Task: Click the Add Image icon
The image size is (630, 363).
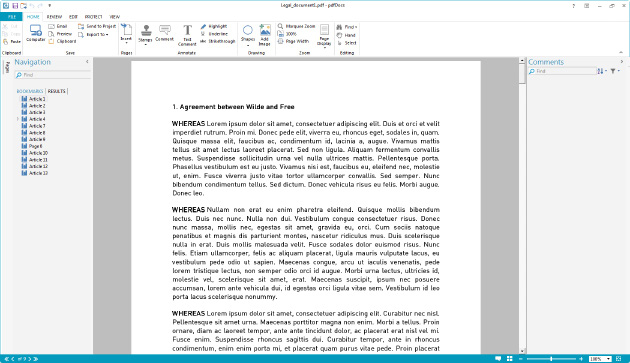Action: point(264,35)
